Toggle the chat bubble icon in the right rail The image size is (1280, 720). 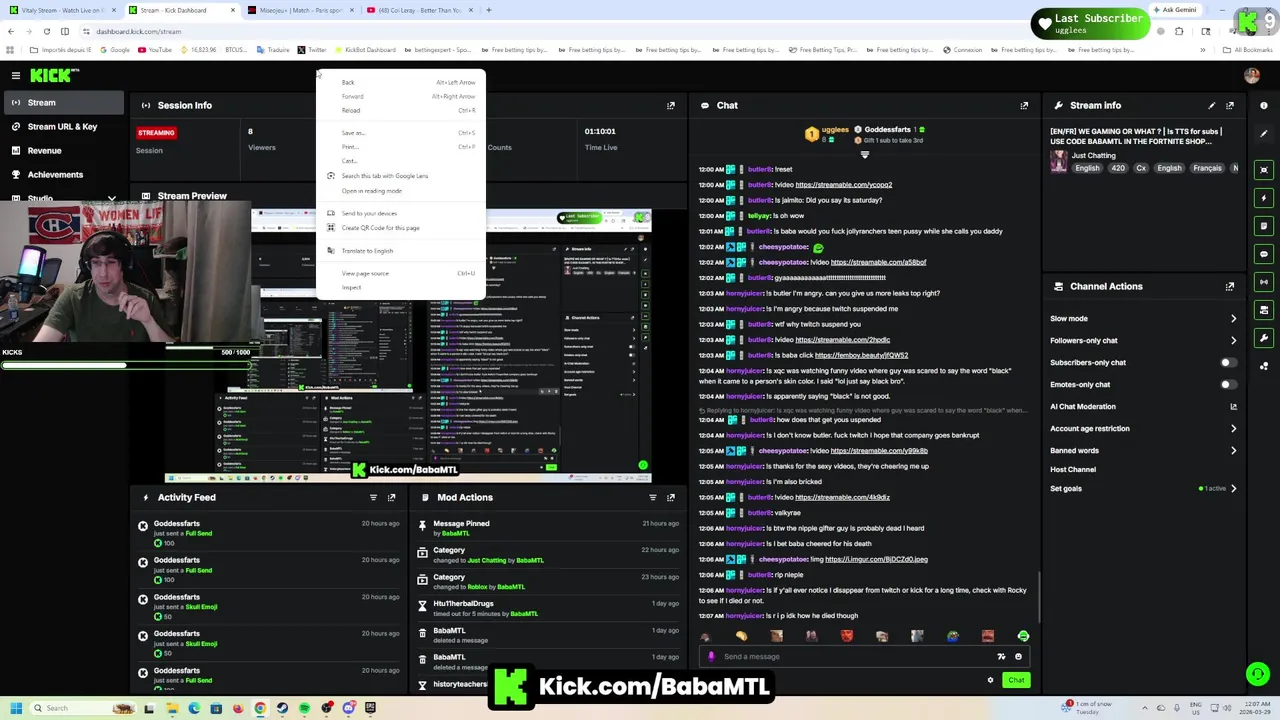1264,254
